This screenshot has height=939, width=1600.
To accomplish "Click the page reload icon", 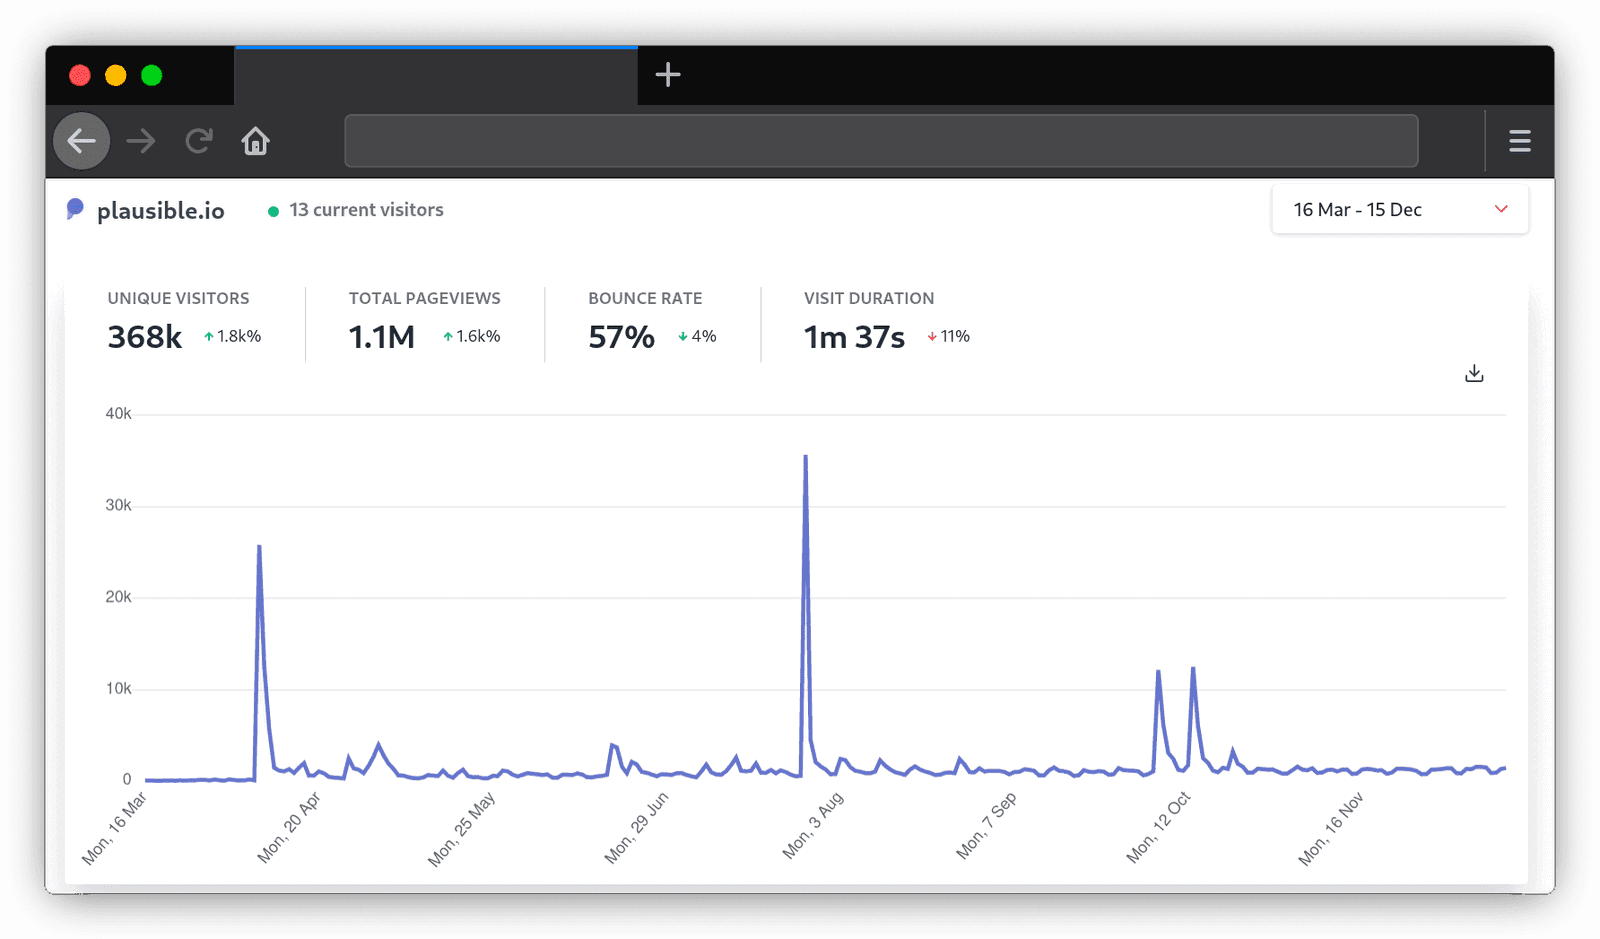I will [199, 141].
